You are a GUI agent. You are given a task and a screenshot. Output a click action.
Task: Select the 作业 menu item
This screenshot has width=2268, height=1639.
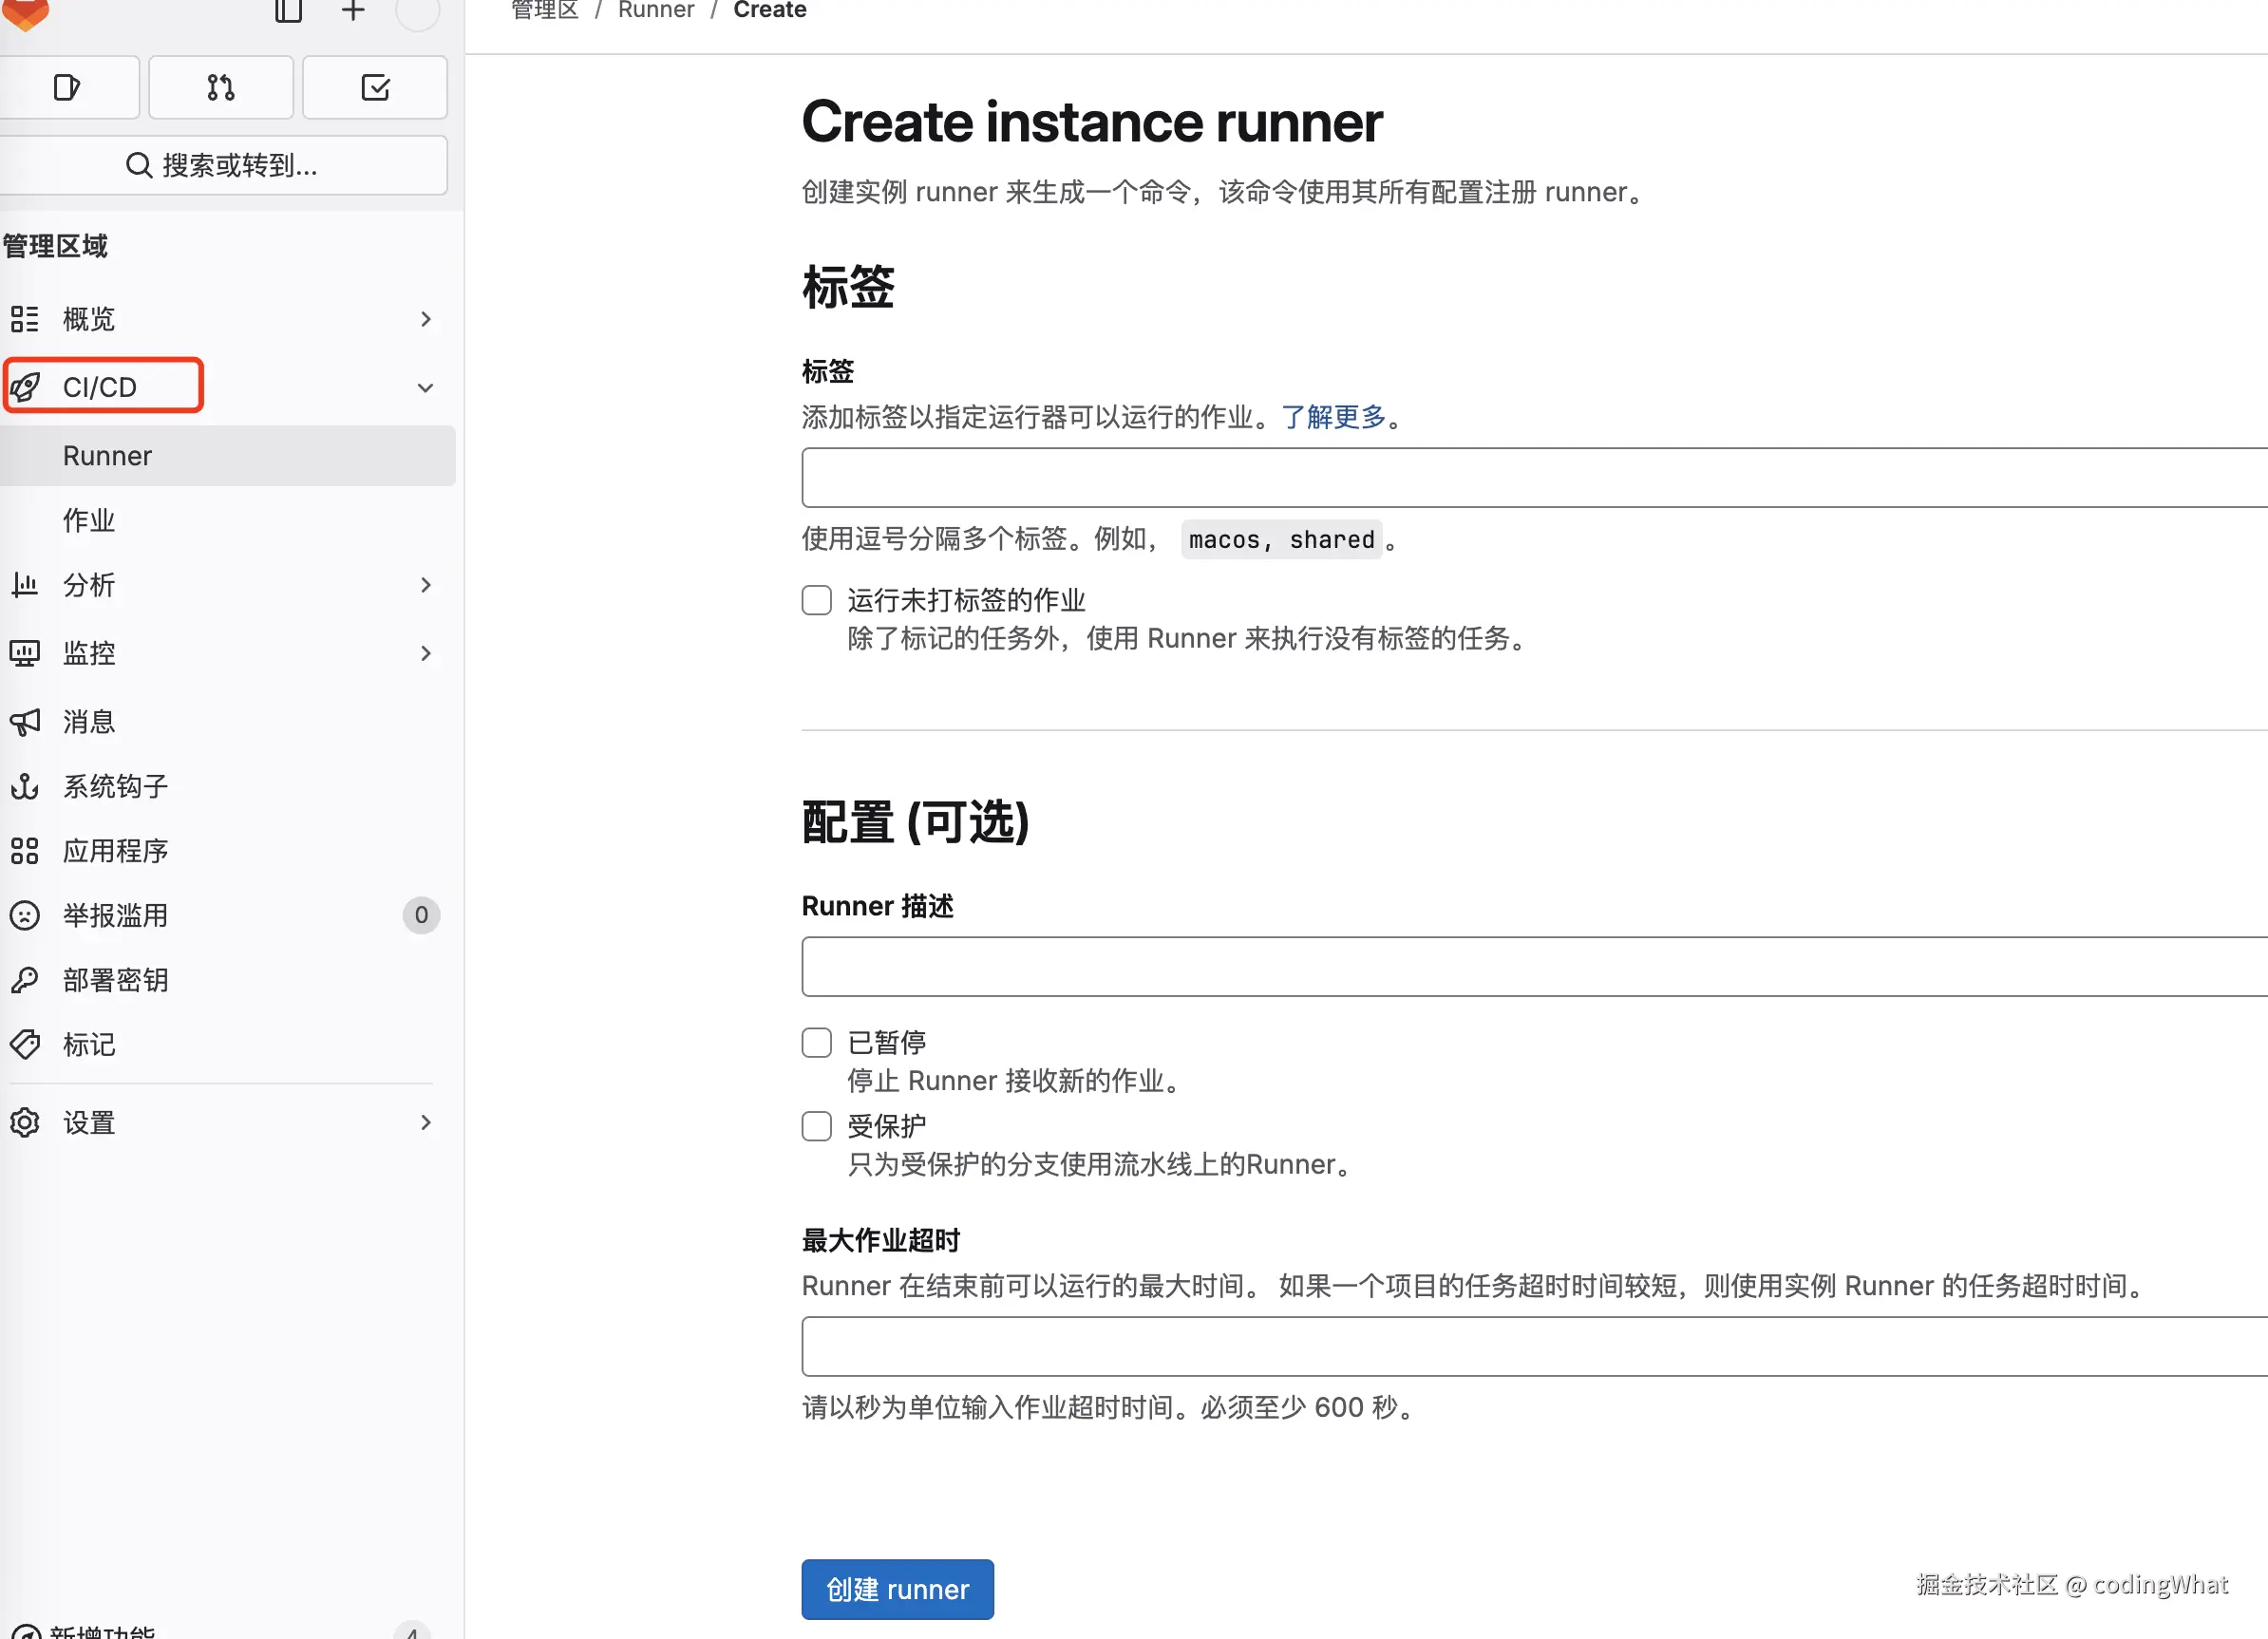tap(89, 520)
